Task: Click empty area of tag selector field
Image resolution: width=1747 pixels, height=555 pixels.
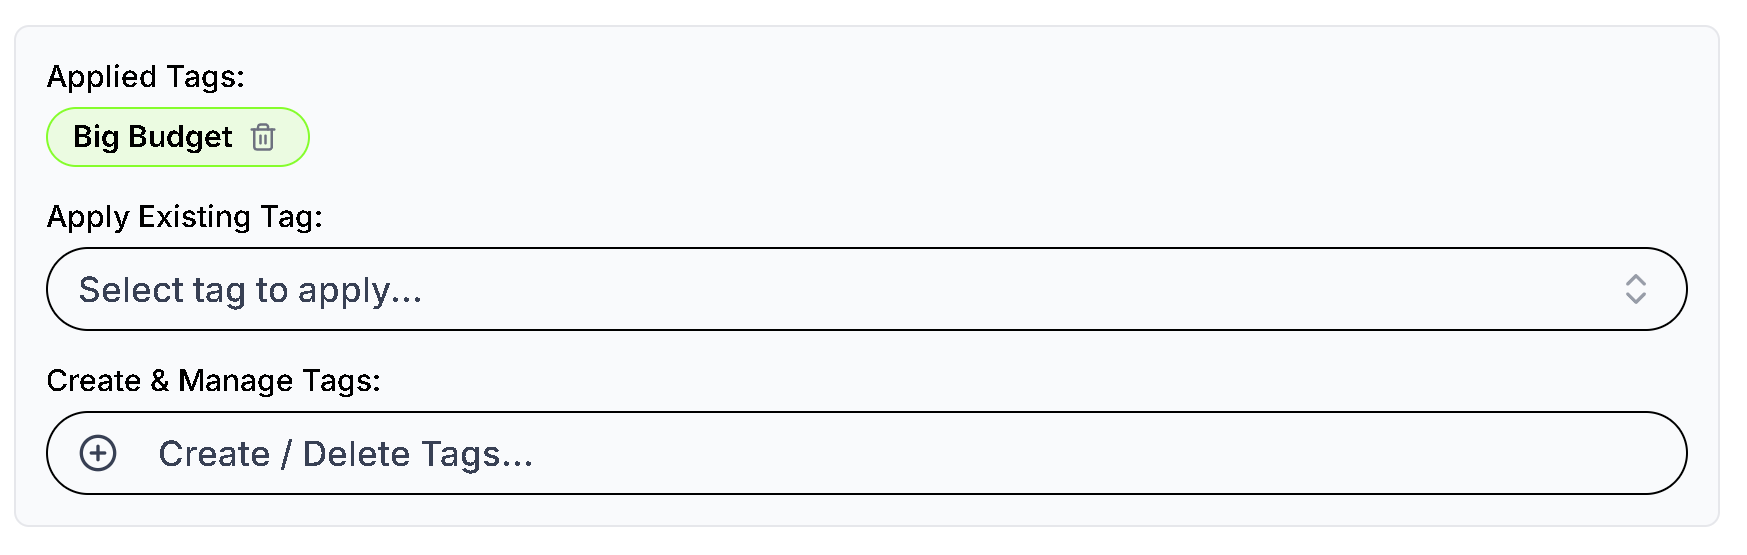Action: click(1000, 289)
